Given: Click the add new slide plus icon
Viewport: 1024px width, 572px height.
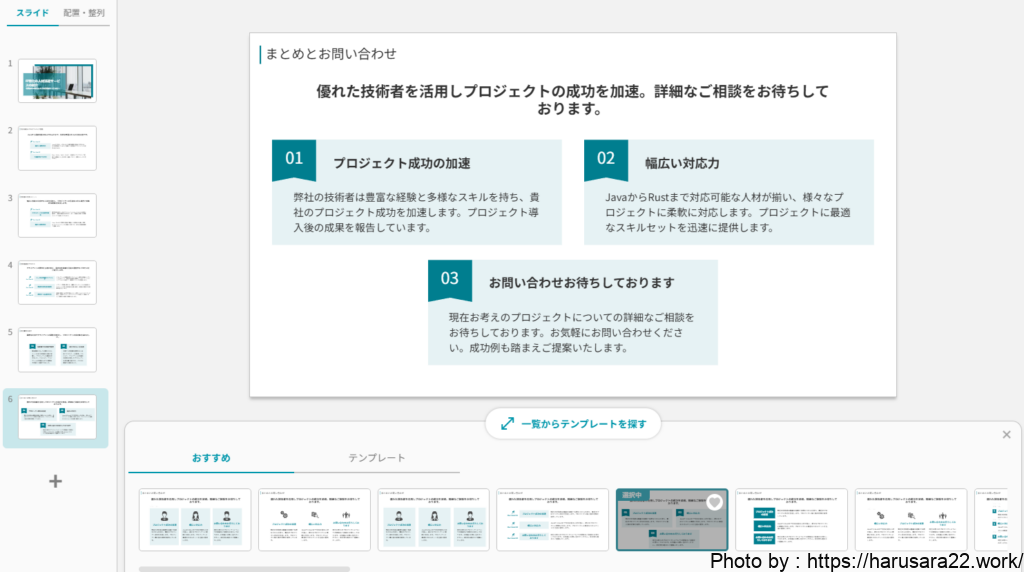Looking at the screenshot, I should pyautogui.click(x=56, y=481).
